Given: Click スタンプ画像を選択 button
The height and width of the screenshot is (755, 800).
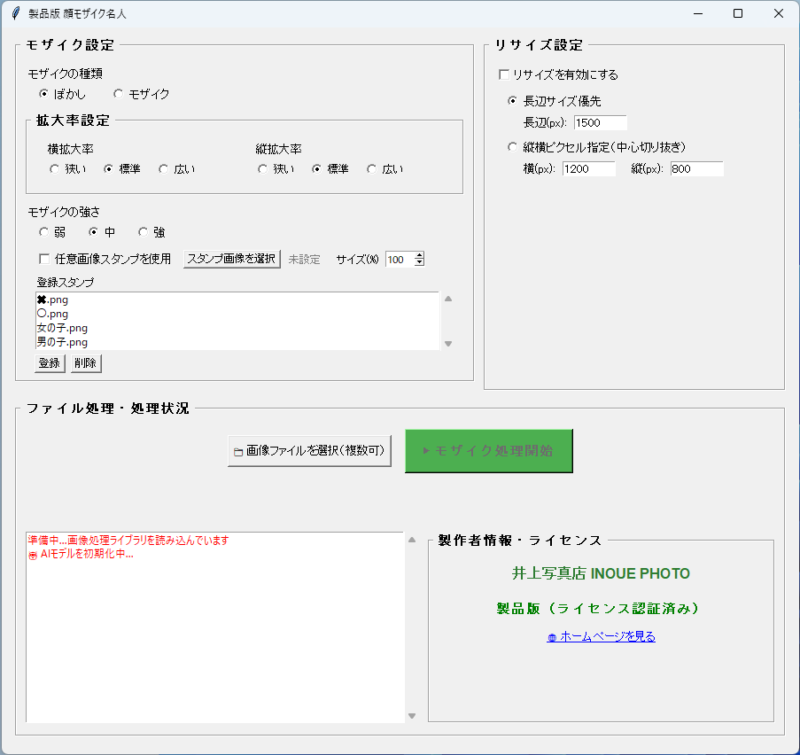Looking at the screenshot, I should pos(232,259).
